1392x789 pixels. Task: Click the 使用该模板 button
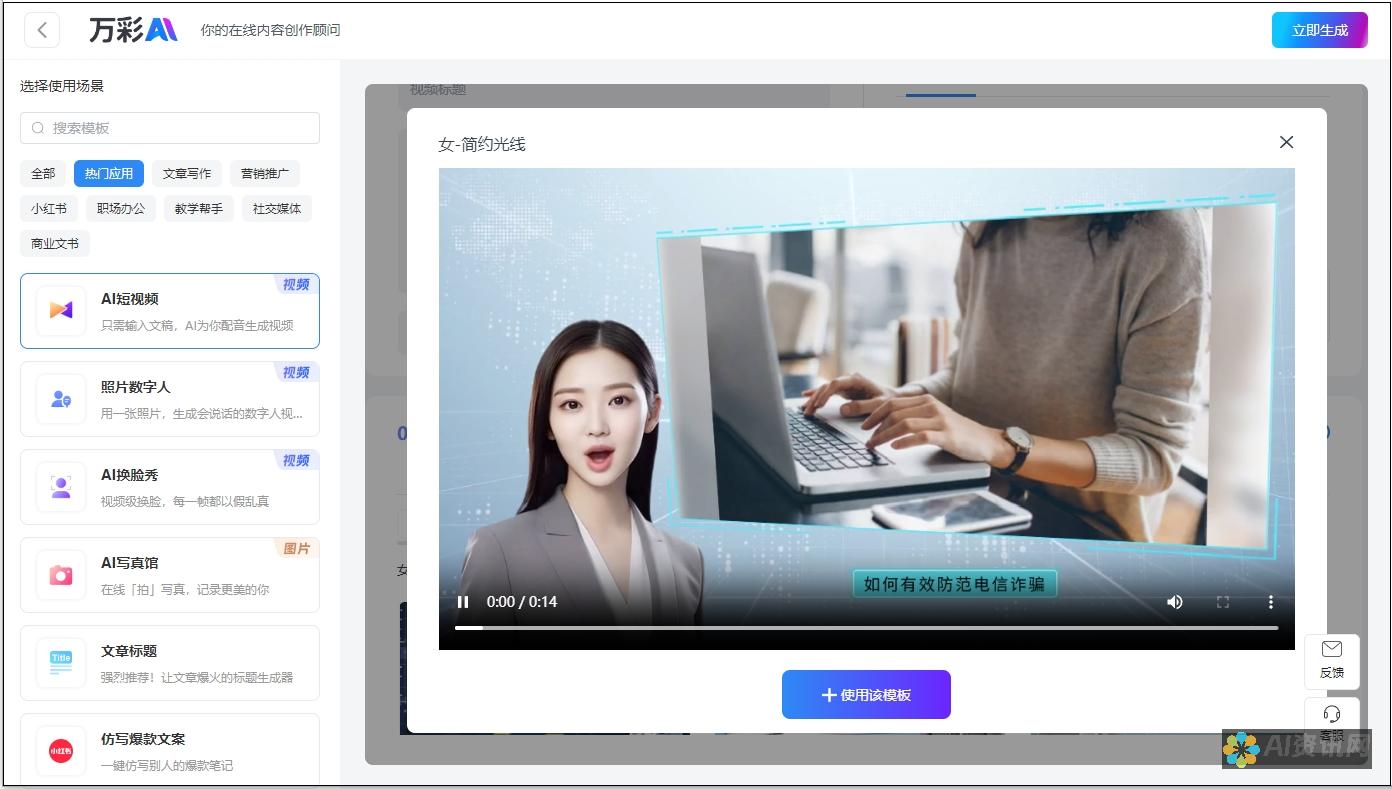click(x=866, y=695)
